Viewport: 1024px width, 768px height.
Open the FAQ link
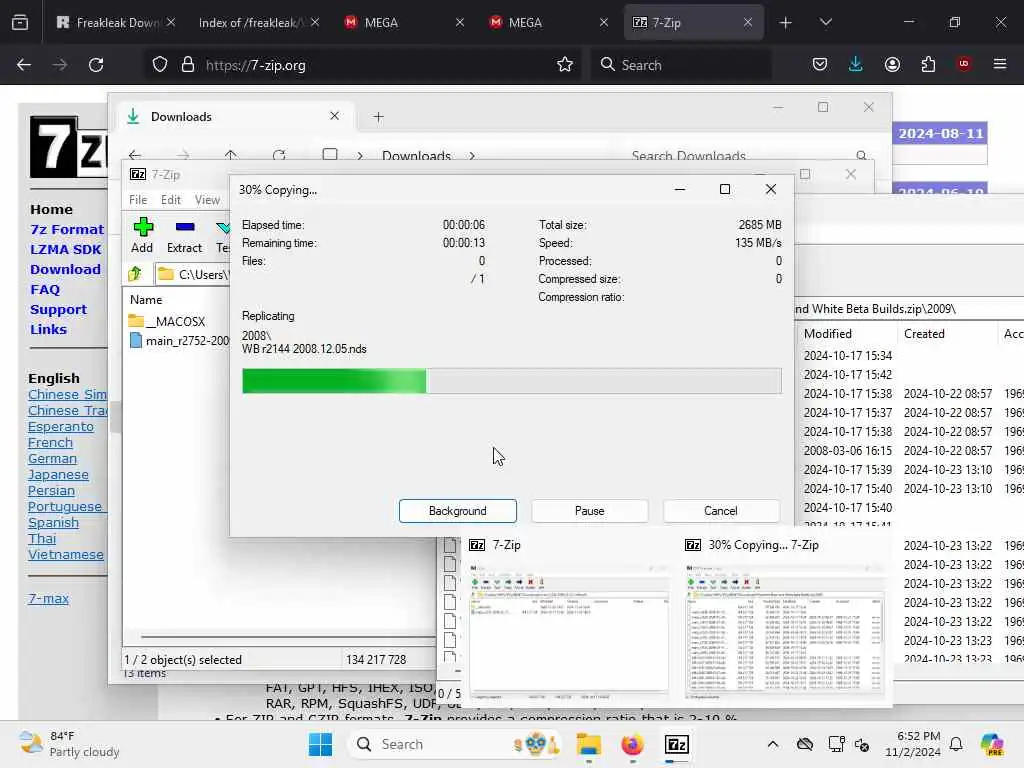pos(44,289)
